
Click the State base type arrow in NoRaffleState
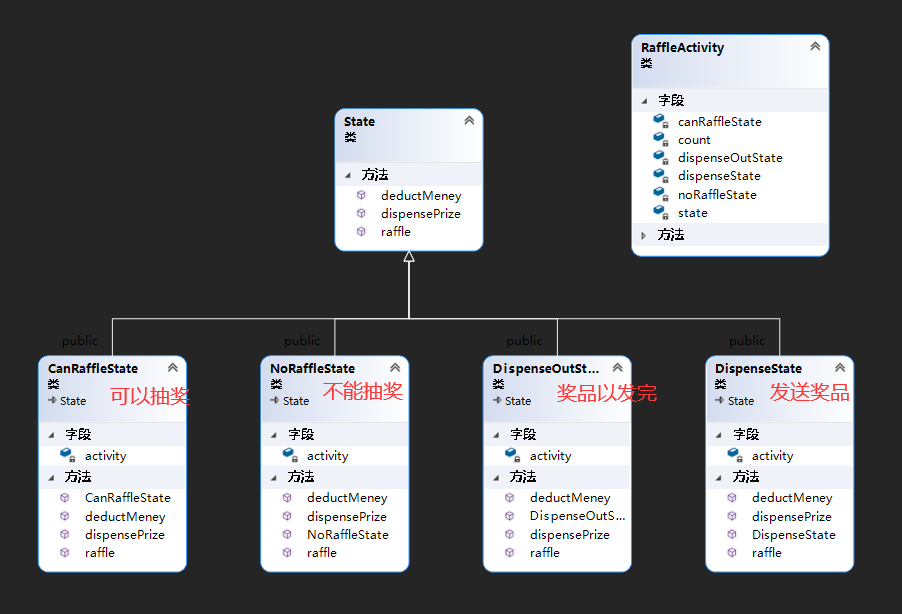click(275, 401)
